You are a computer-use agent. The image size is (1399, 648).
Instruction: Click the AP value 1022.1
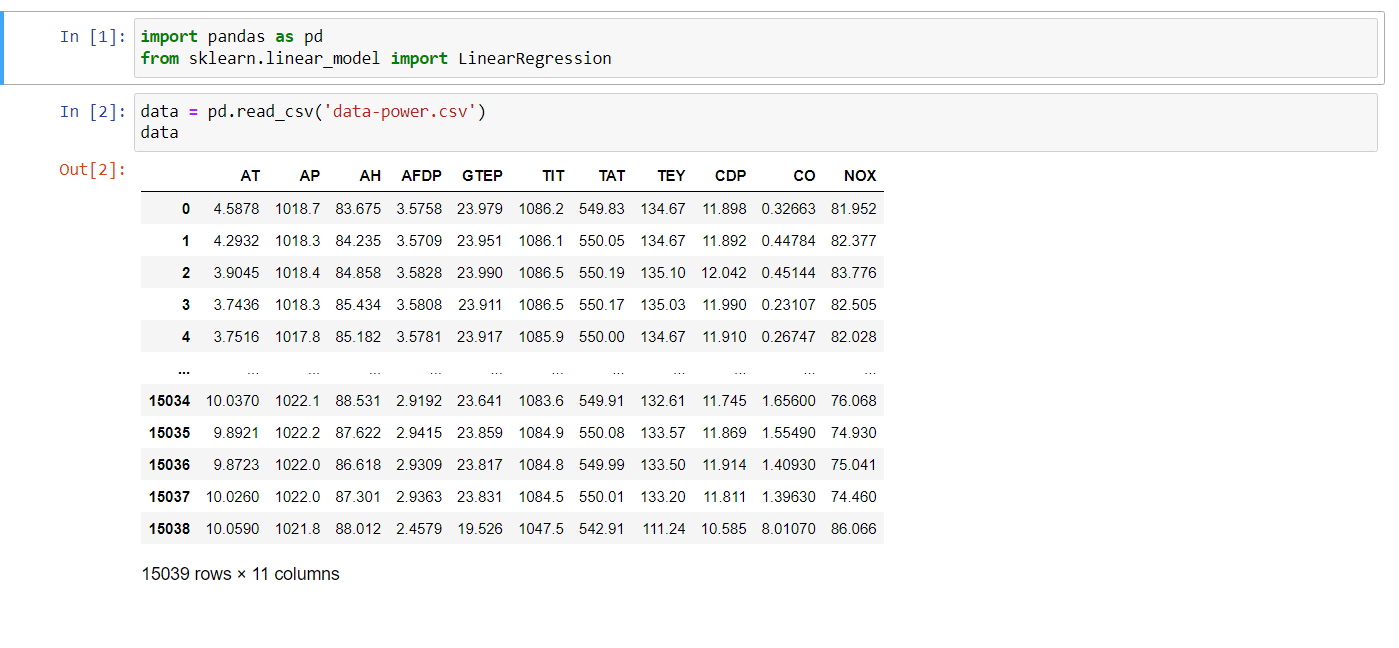click(x=298, y=401)
